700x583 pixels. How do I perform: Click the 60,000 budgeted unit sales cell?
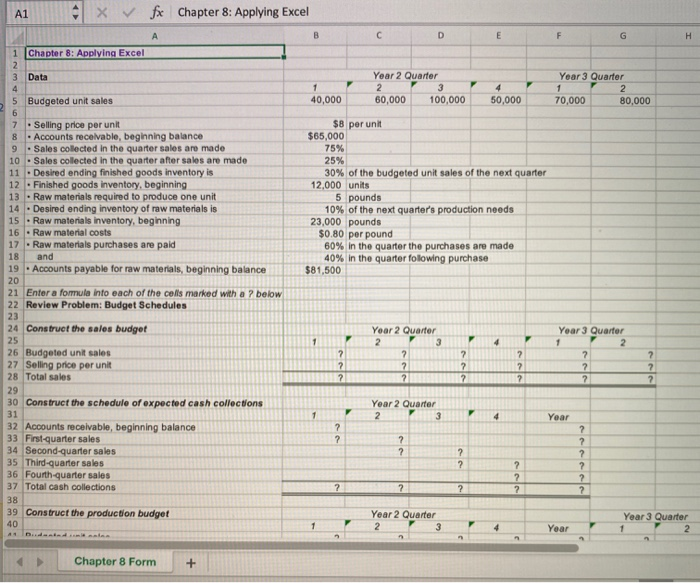pos(379,100)
